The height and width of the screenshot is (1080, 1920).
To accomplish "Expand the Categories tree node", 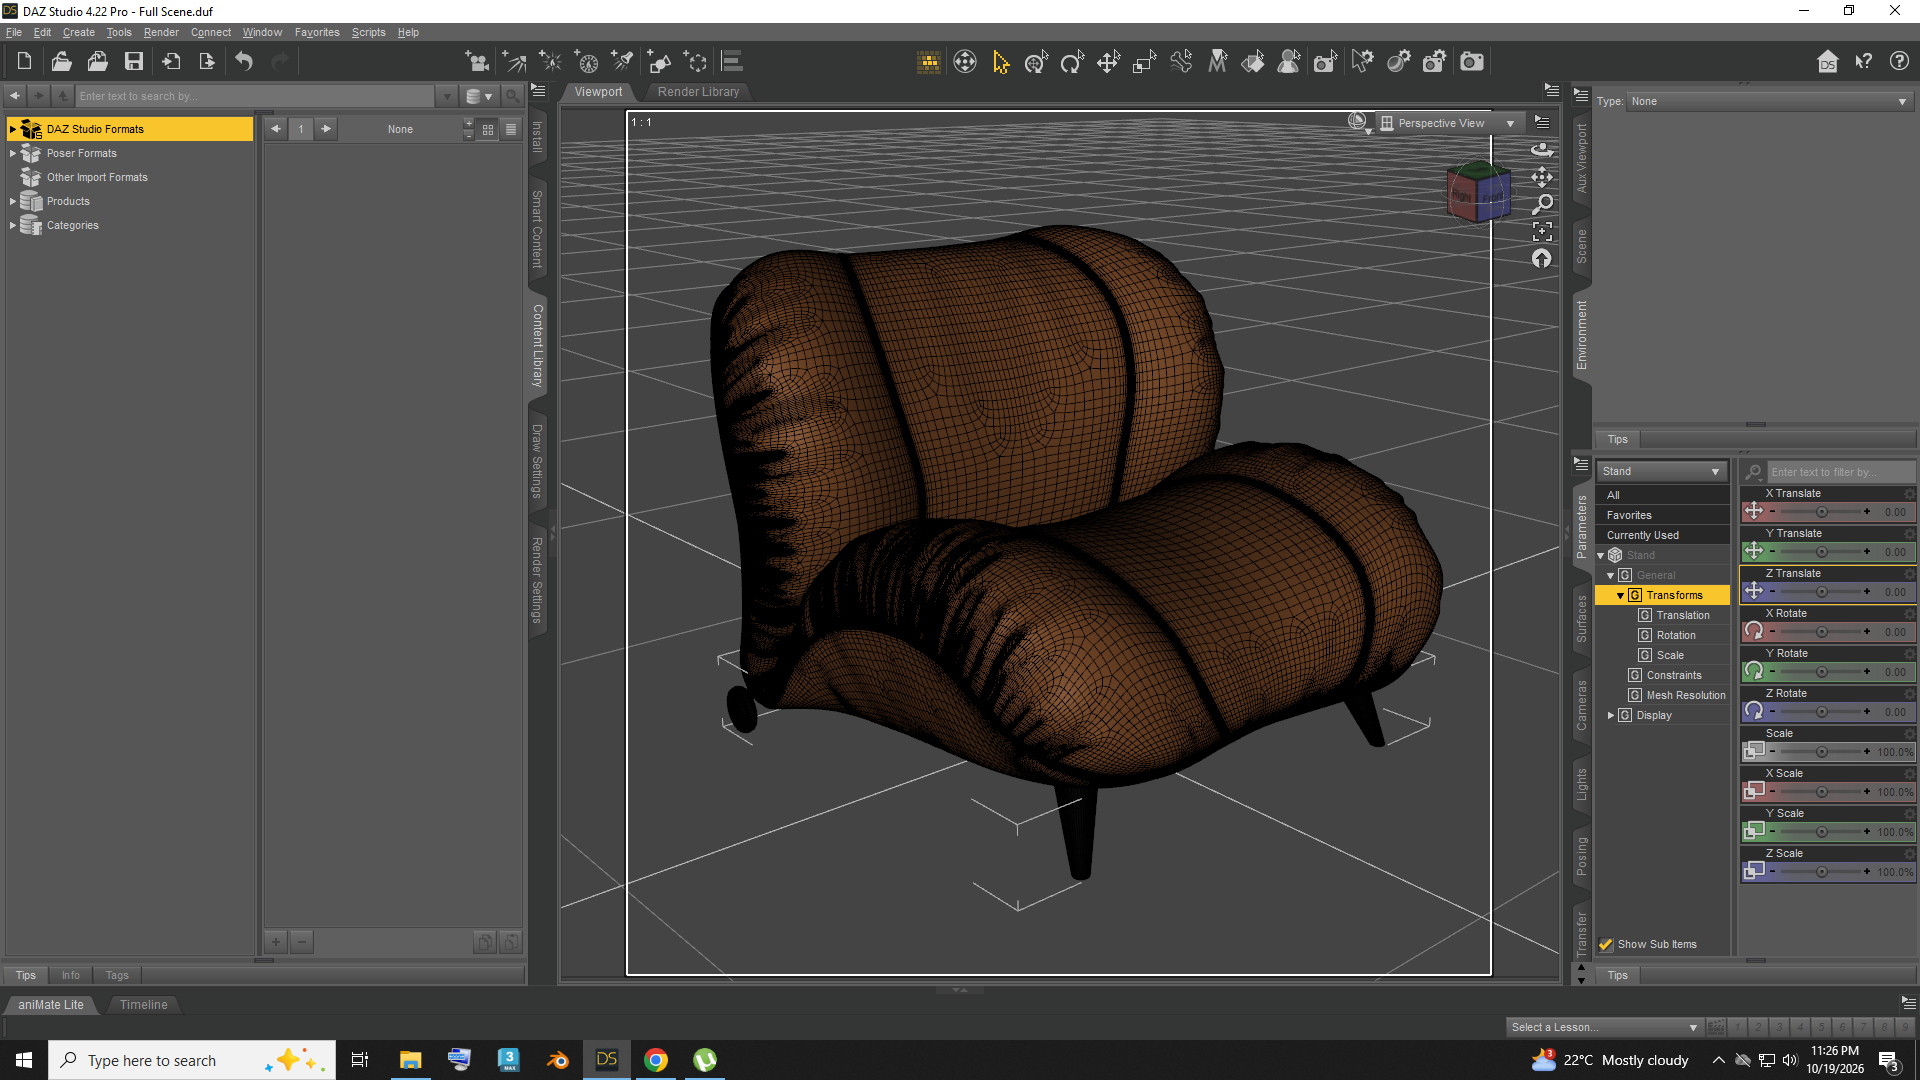I will point(12,225).
